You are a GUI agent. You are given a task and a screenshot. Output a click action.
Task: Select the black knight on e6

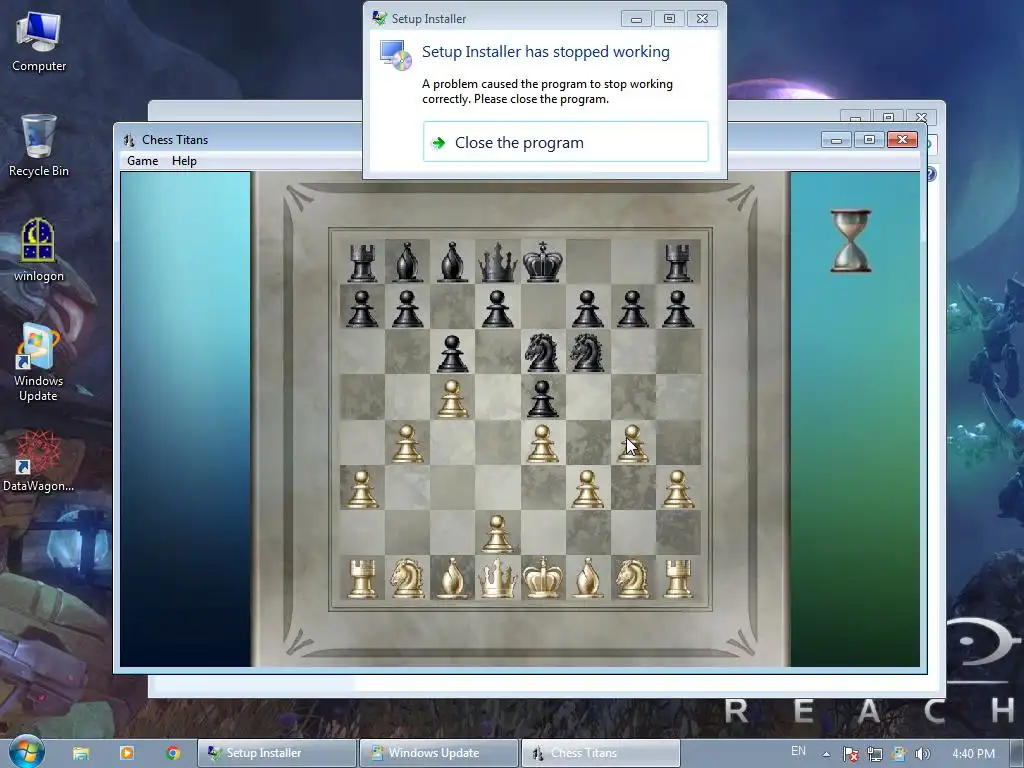pos(543,352)
